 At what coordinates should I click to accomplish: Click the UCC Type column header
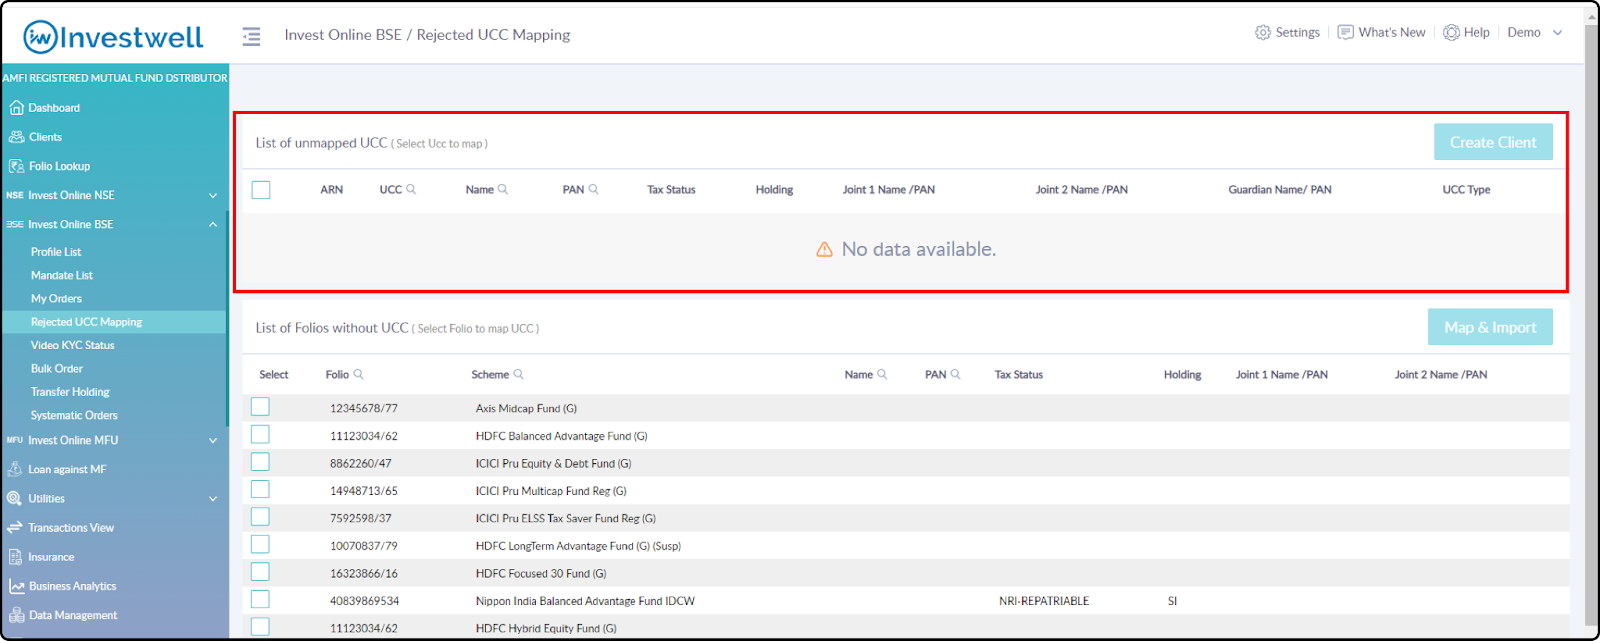pyautogui.click(x=1466, y=190)
